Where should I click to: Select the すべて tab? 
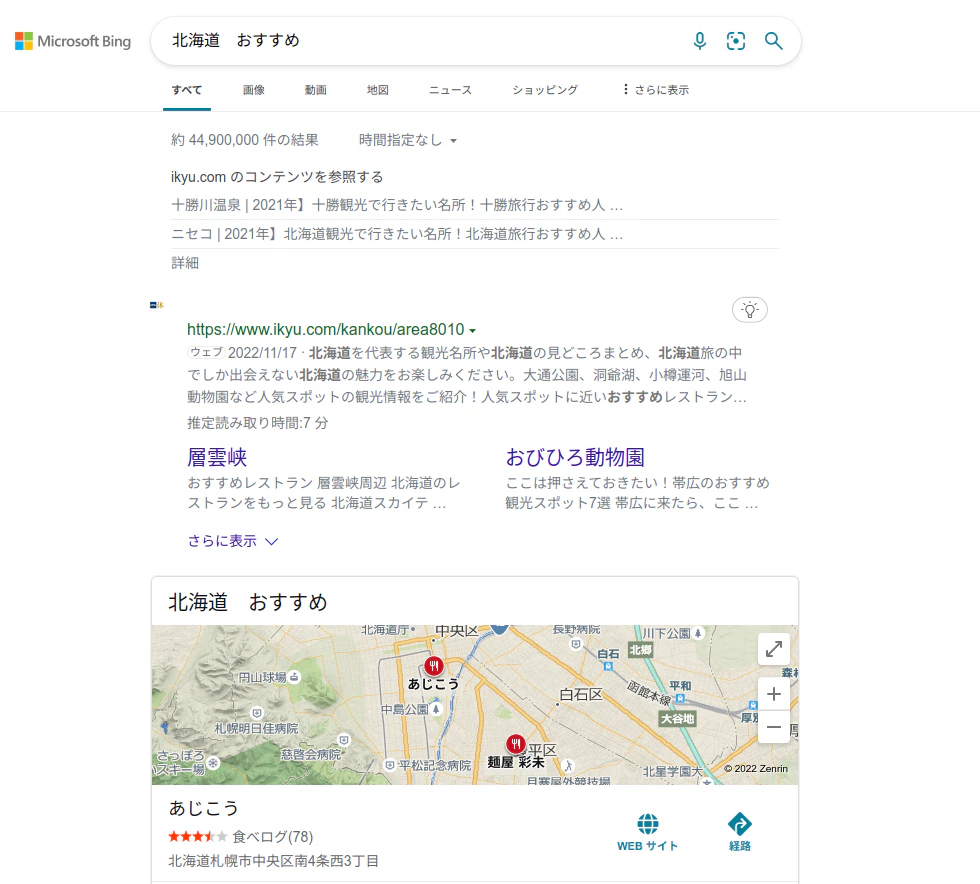tap(187, 90)
